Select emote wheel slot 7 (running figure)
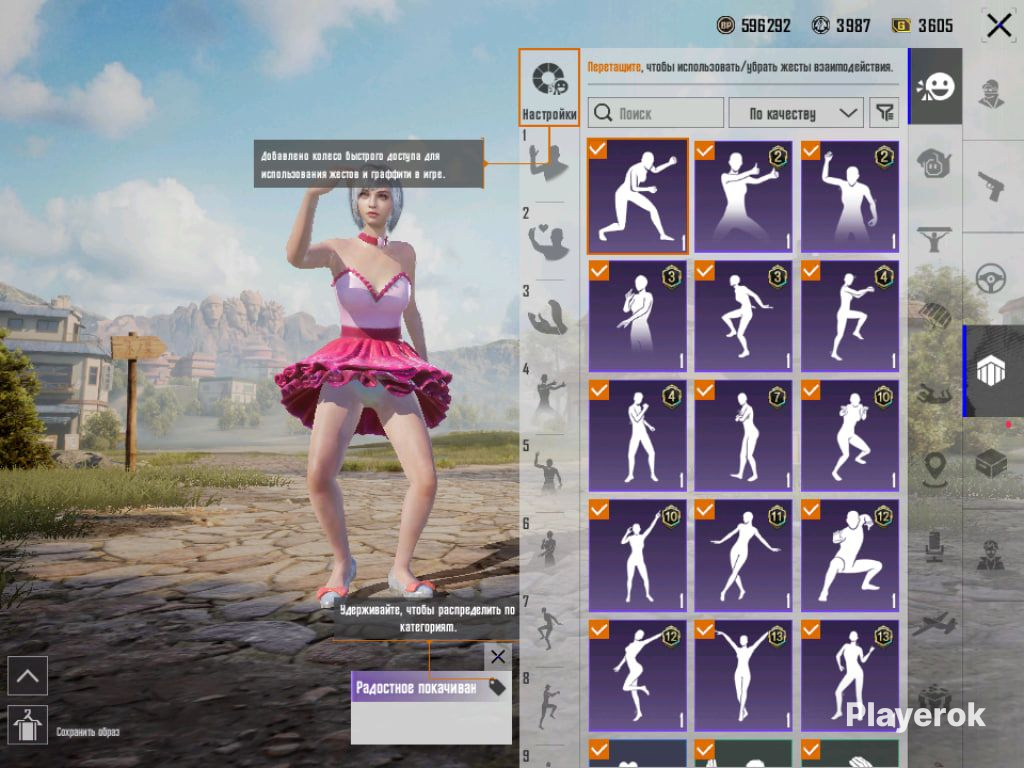1024x768 pixels. tap(547, 627)
